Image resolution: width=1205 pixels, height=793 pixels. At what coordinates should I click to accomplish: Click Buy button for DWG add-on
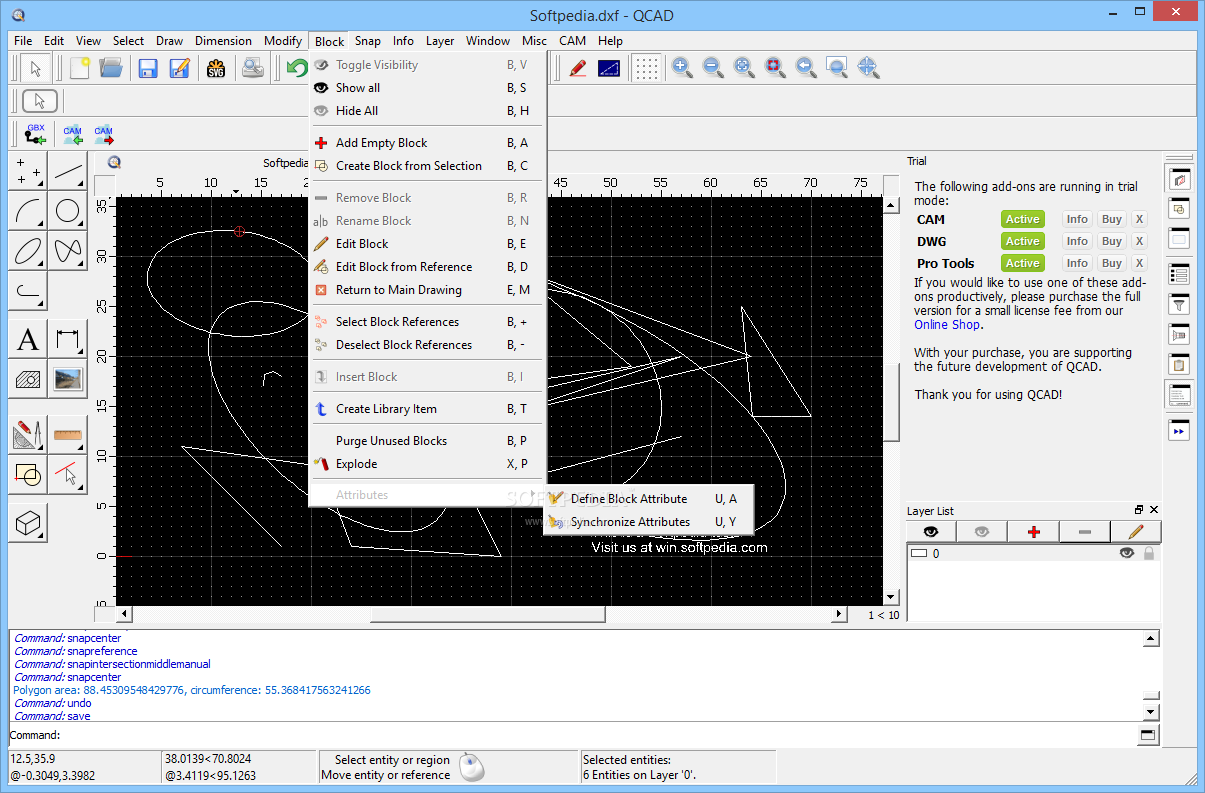point(1112,241)
